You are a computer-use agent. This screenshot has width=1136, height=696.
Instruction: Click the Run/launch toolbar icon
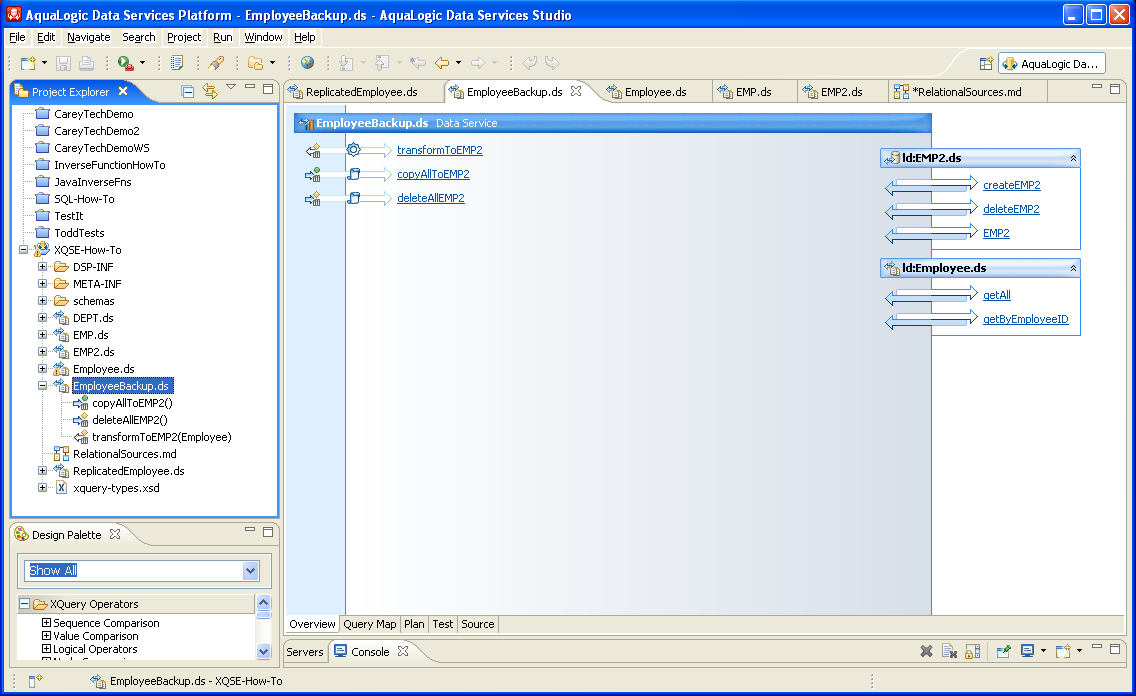click(126, 63)
